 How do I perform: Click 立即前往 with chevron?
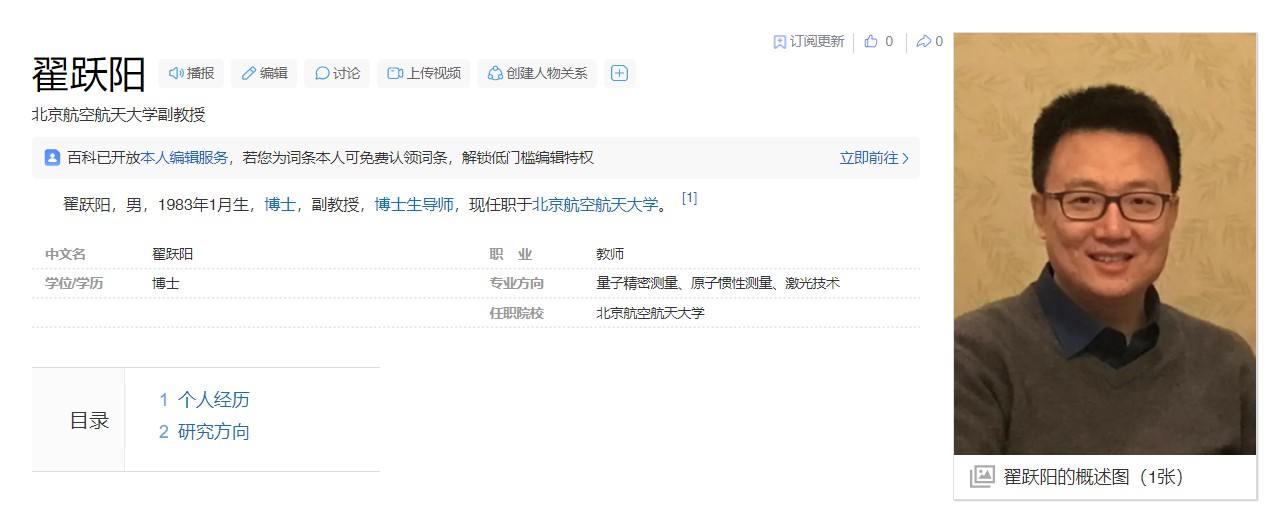874,158
